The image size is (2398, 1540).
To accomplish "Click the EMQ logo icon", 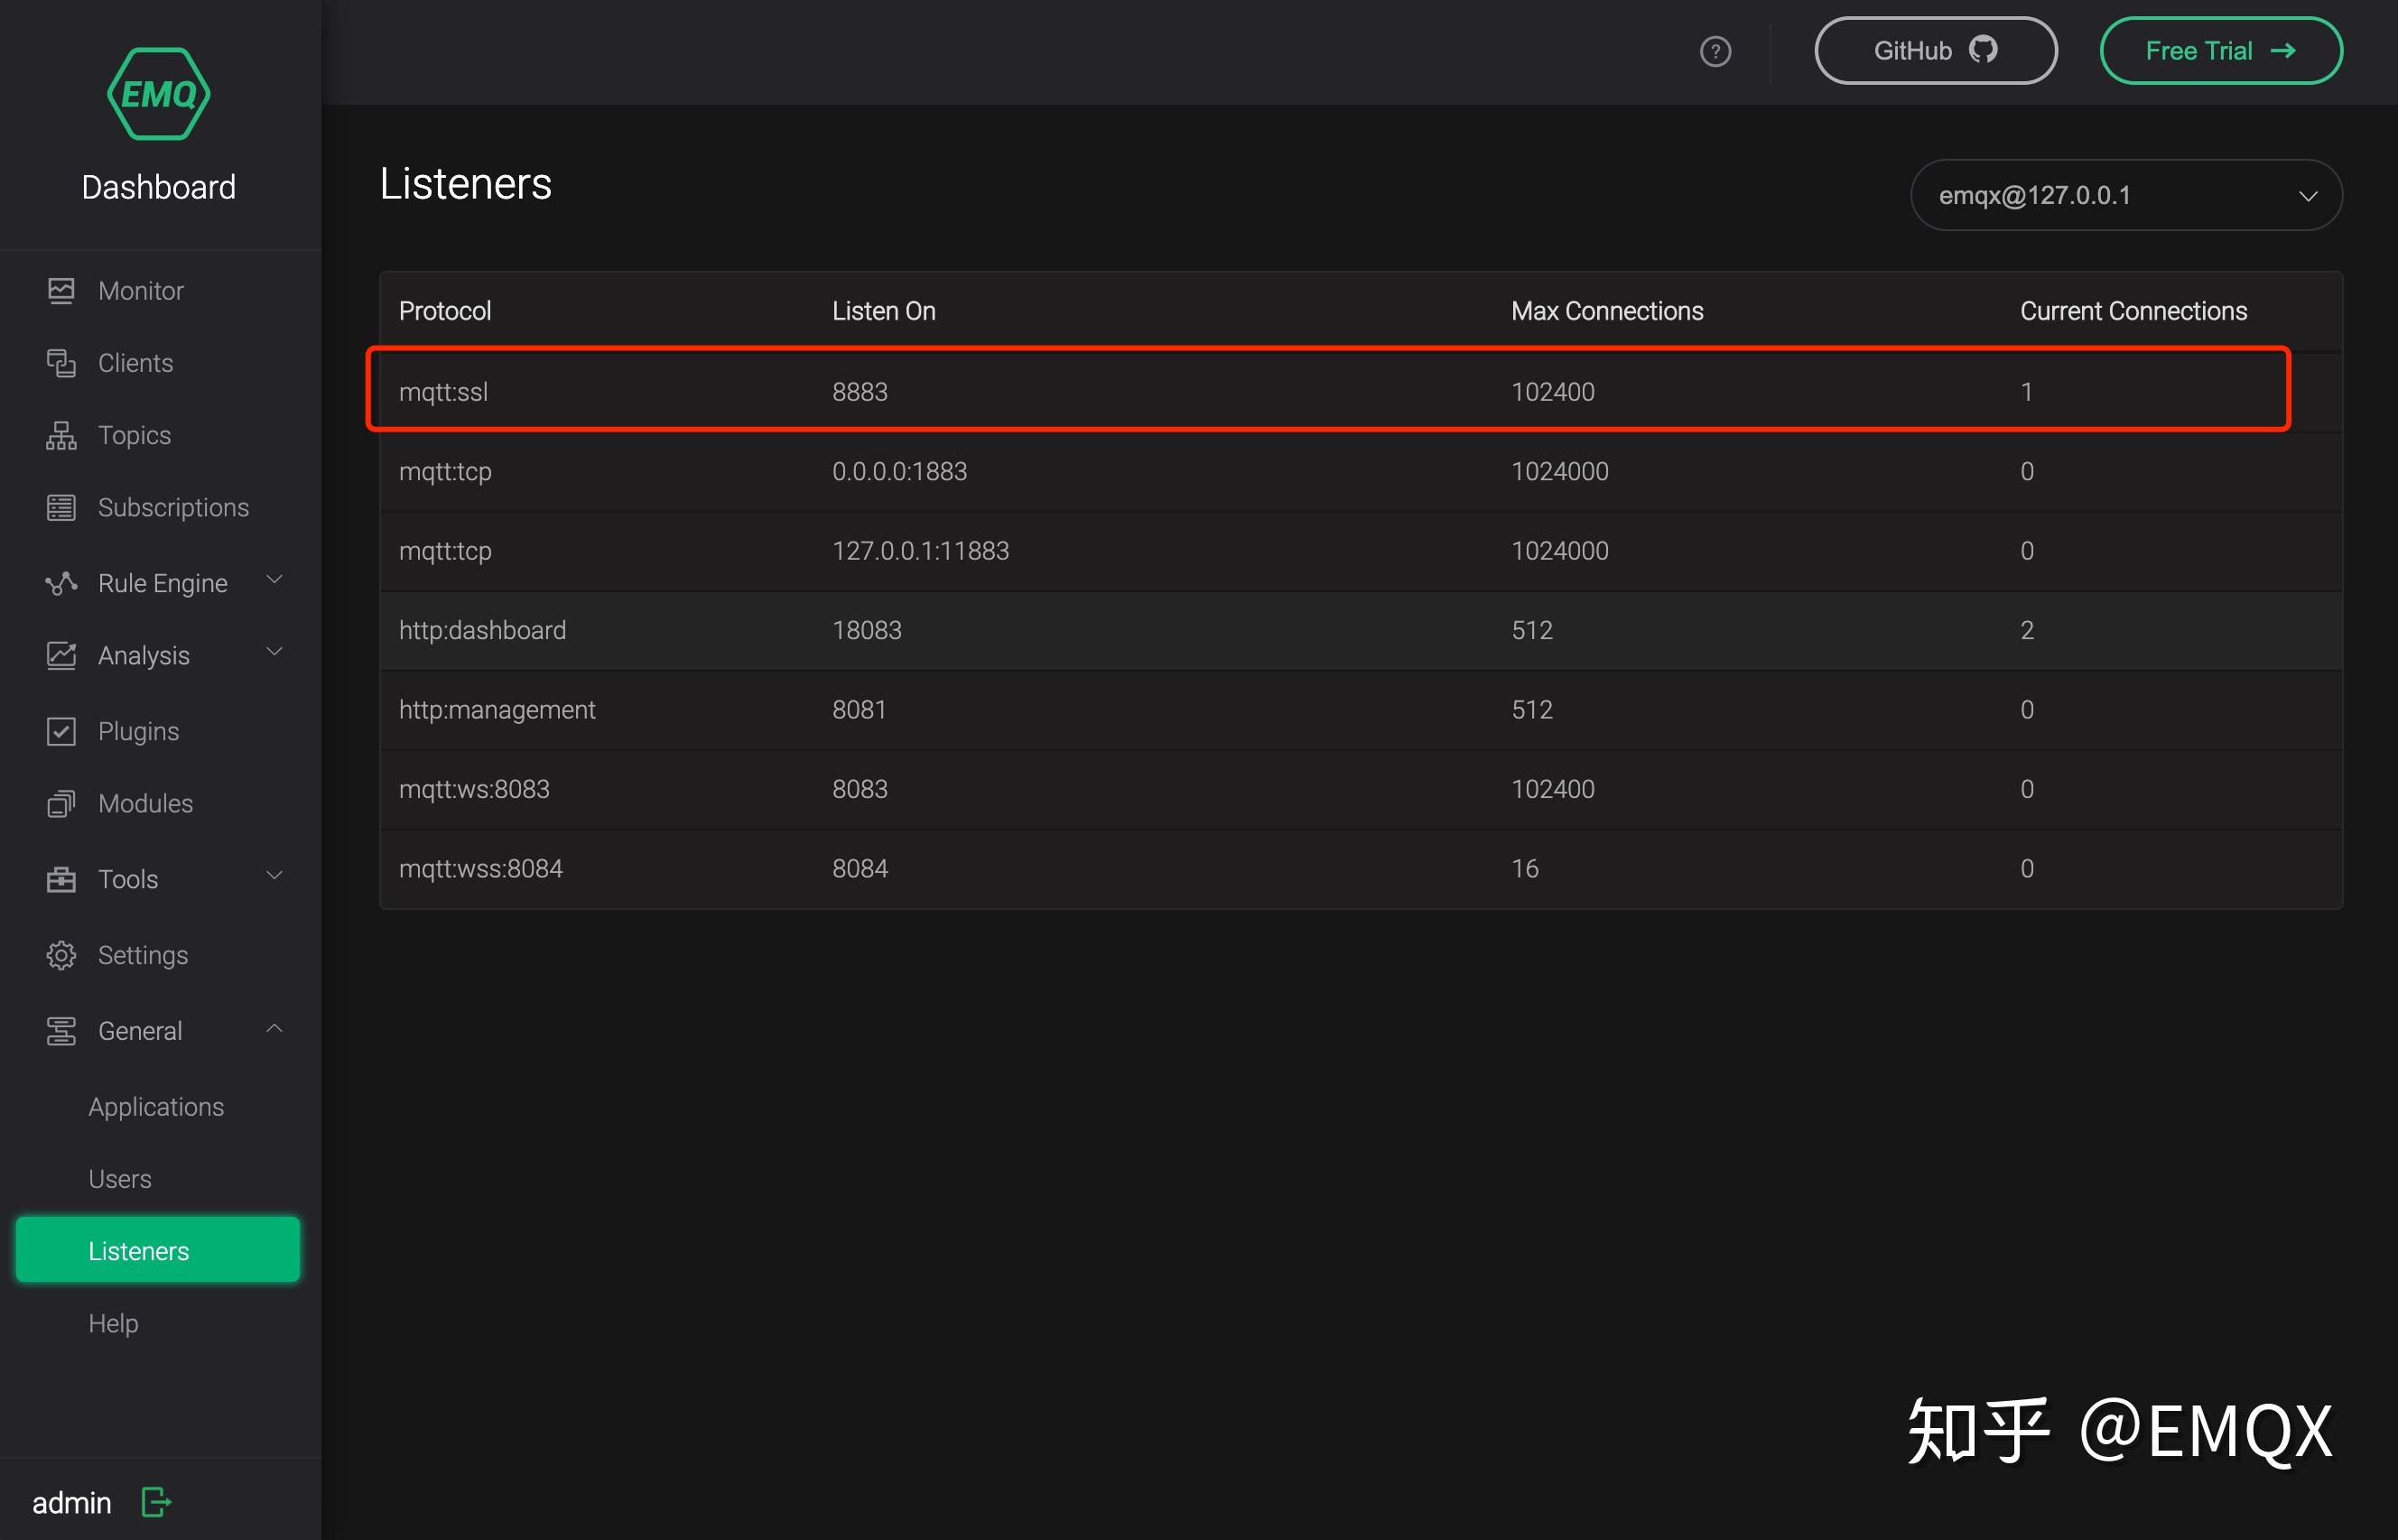I will [158, 92].
